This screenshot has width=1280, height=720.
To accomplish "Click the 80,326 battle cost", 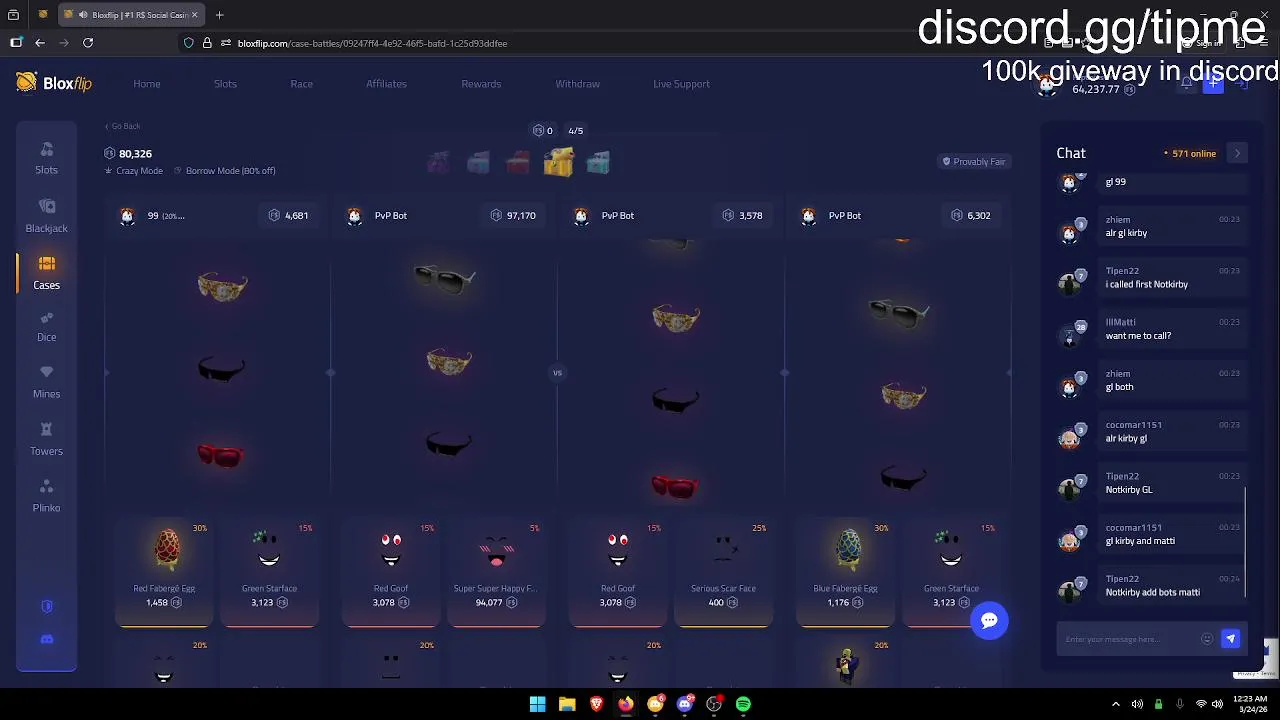I will point(128,154).
